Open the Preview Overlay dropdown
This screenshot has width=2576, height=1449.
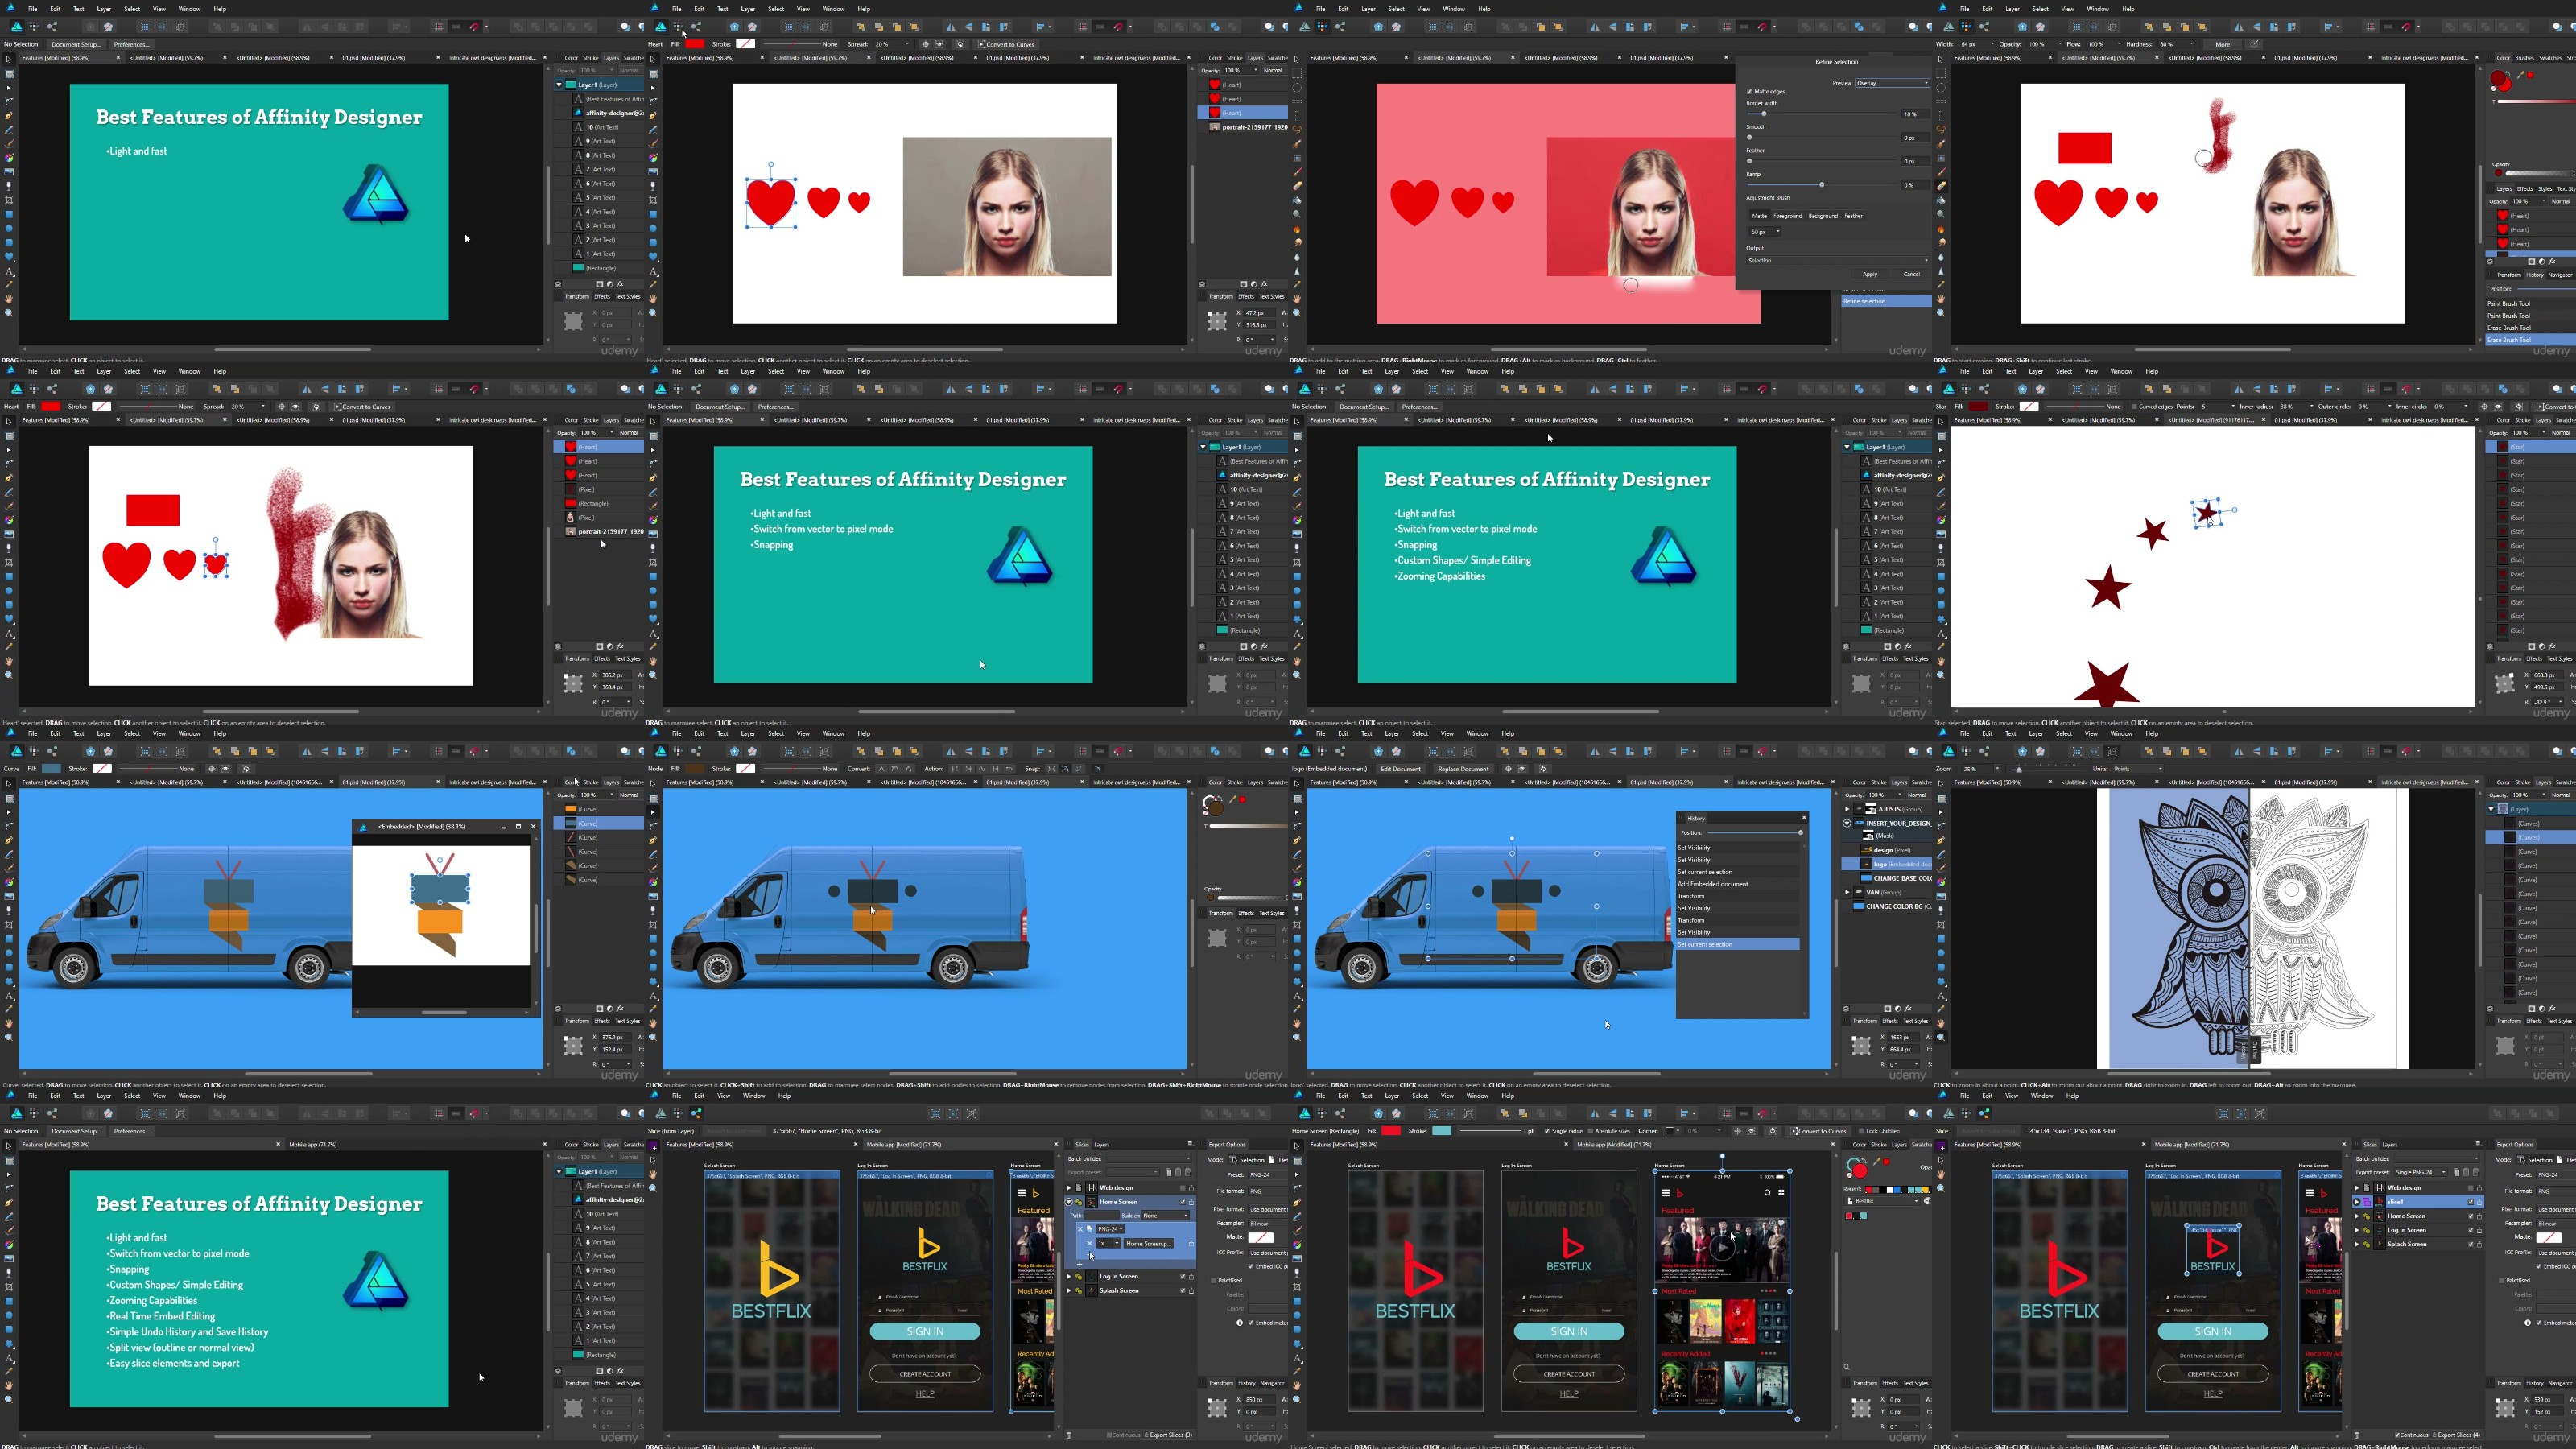(x=1893, y=83)
